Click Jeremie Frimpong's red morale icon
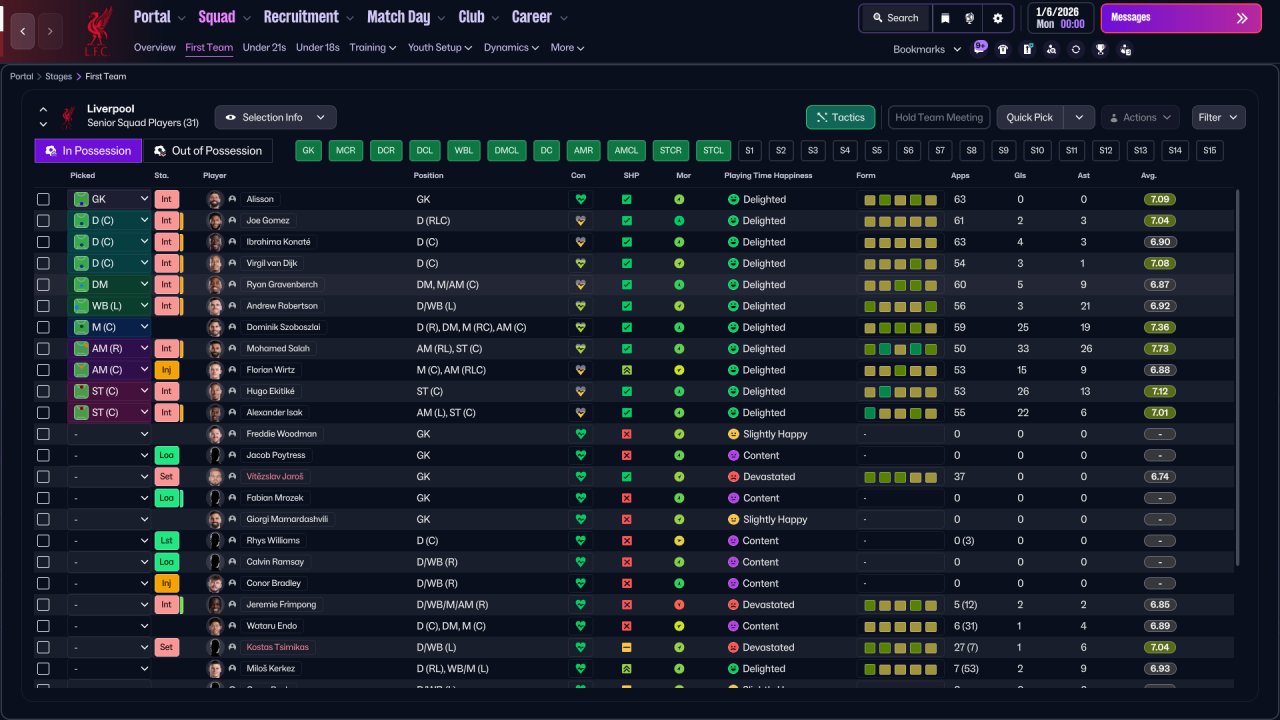 (679, 605)
